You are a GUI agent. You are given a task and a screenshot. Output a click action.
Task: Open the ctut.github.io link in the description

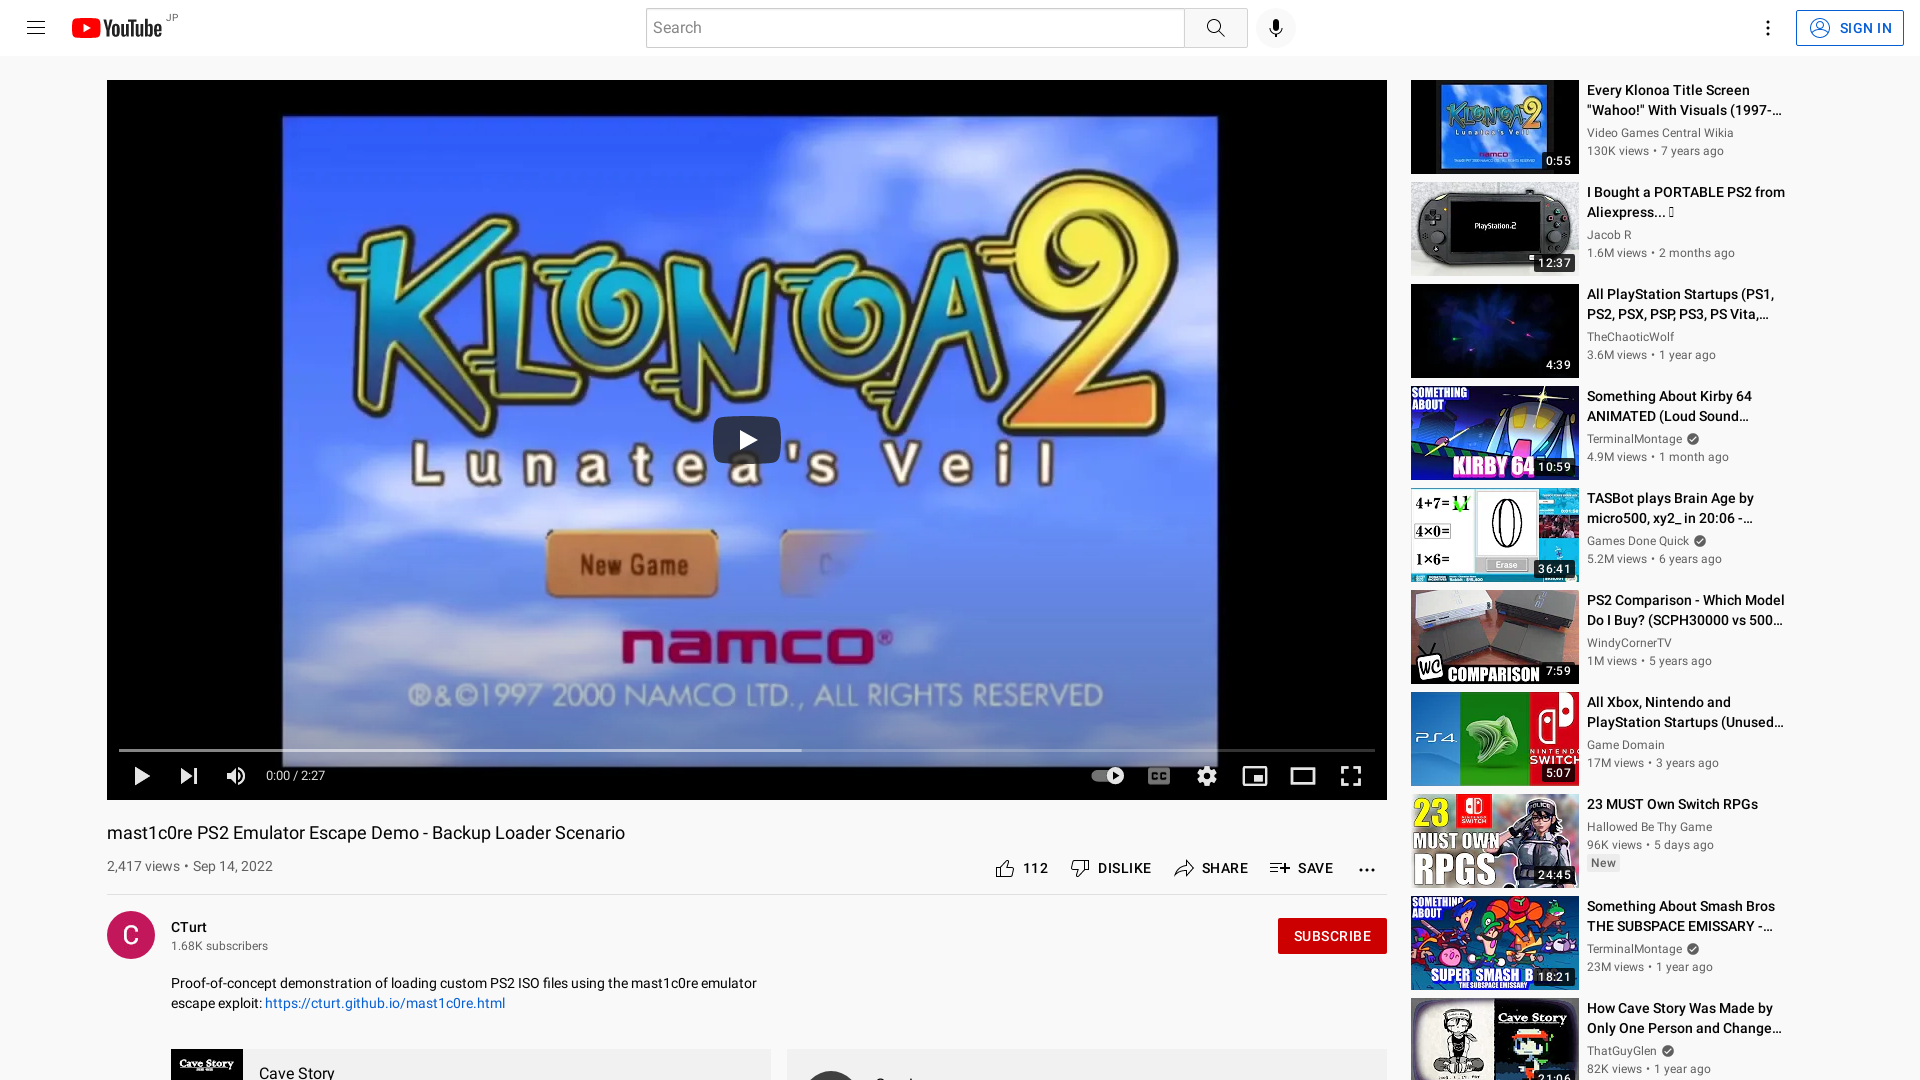(384, 1003)
